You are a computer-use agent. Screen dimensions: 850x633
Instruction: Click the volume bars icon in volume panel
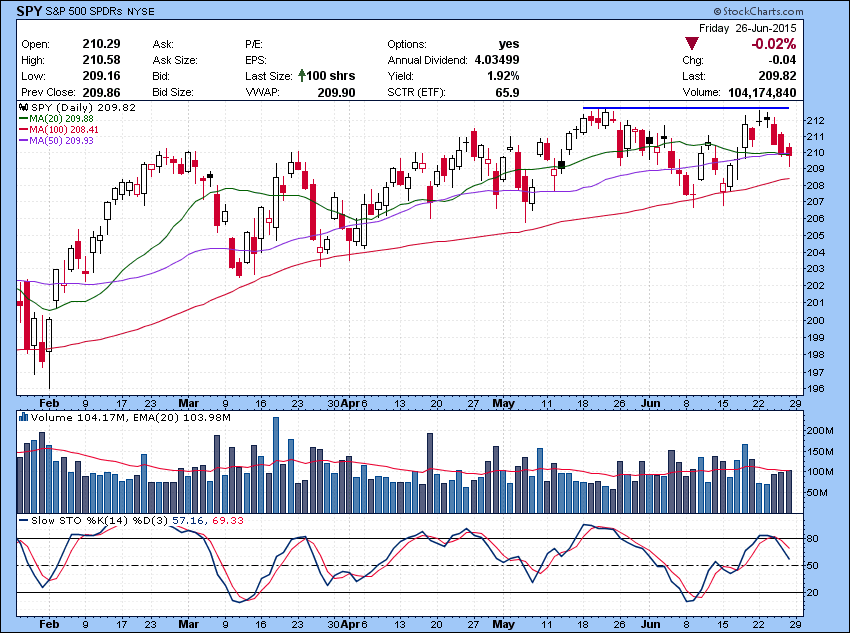click(x=24, y=417)
